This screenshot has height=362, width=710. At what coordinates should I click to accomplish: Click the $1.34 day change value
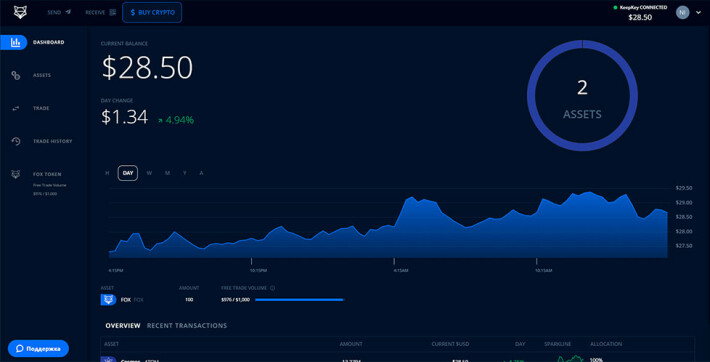pyautogui.click(x=125, y=117)
